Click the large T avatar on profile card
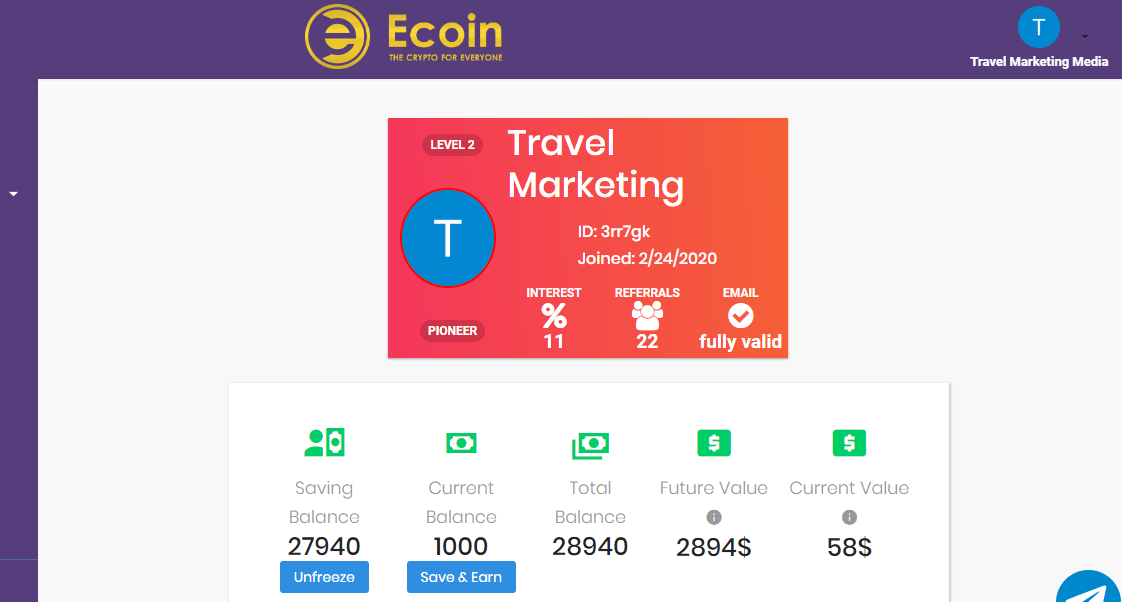Image resolution: width=1122 pixels, height=602 pixels. (447, 238)
